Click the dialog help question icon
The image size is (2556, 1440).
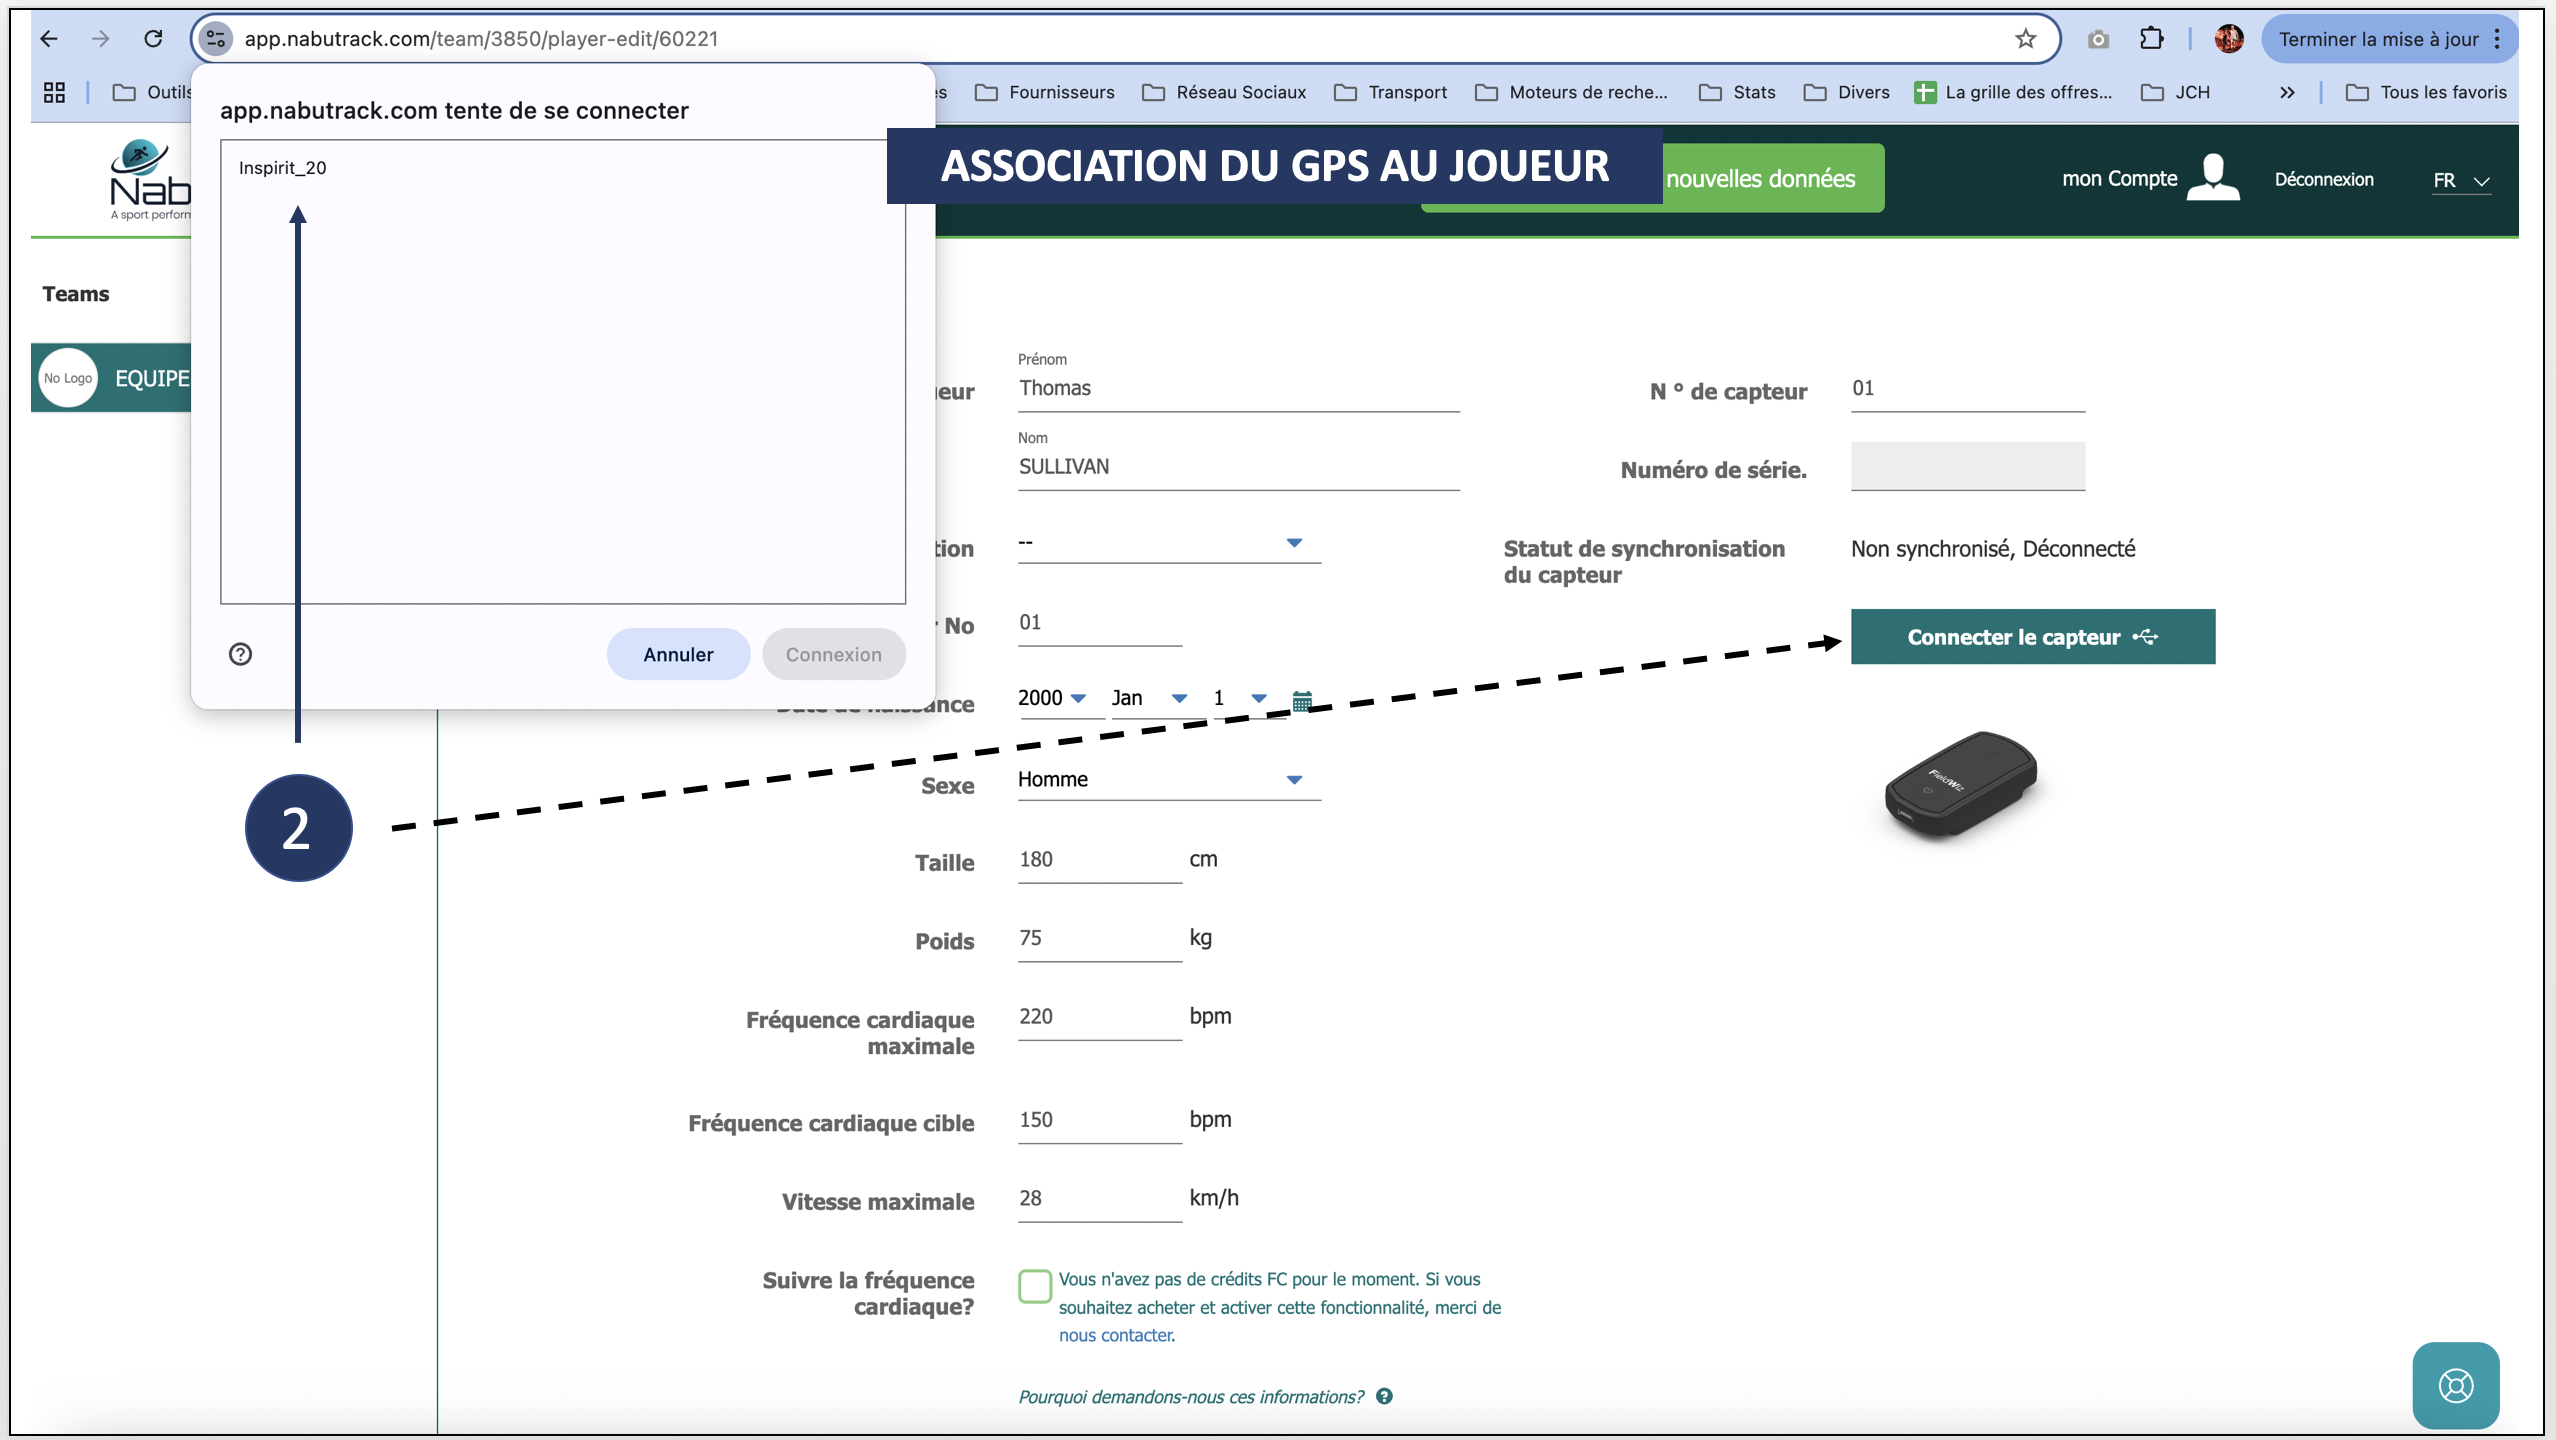tap(240, 654)
